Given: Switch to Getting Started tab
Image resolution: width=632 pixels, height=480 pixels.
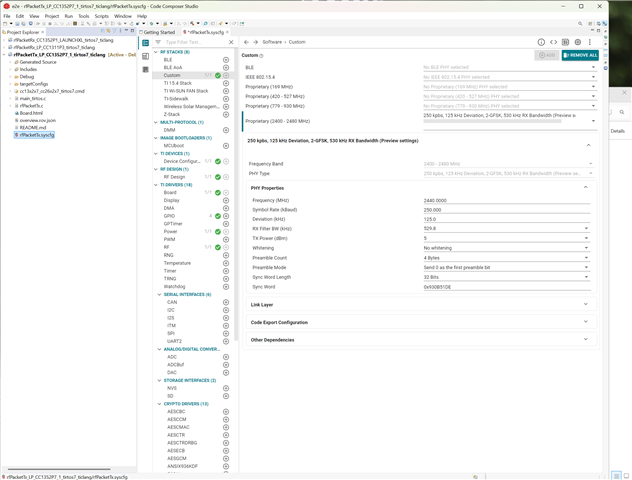Looking at the screenshot, I should [x=157, y=32].
